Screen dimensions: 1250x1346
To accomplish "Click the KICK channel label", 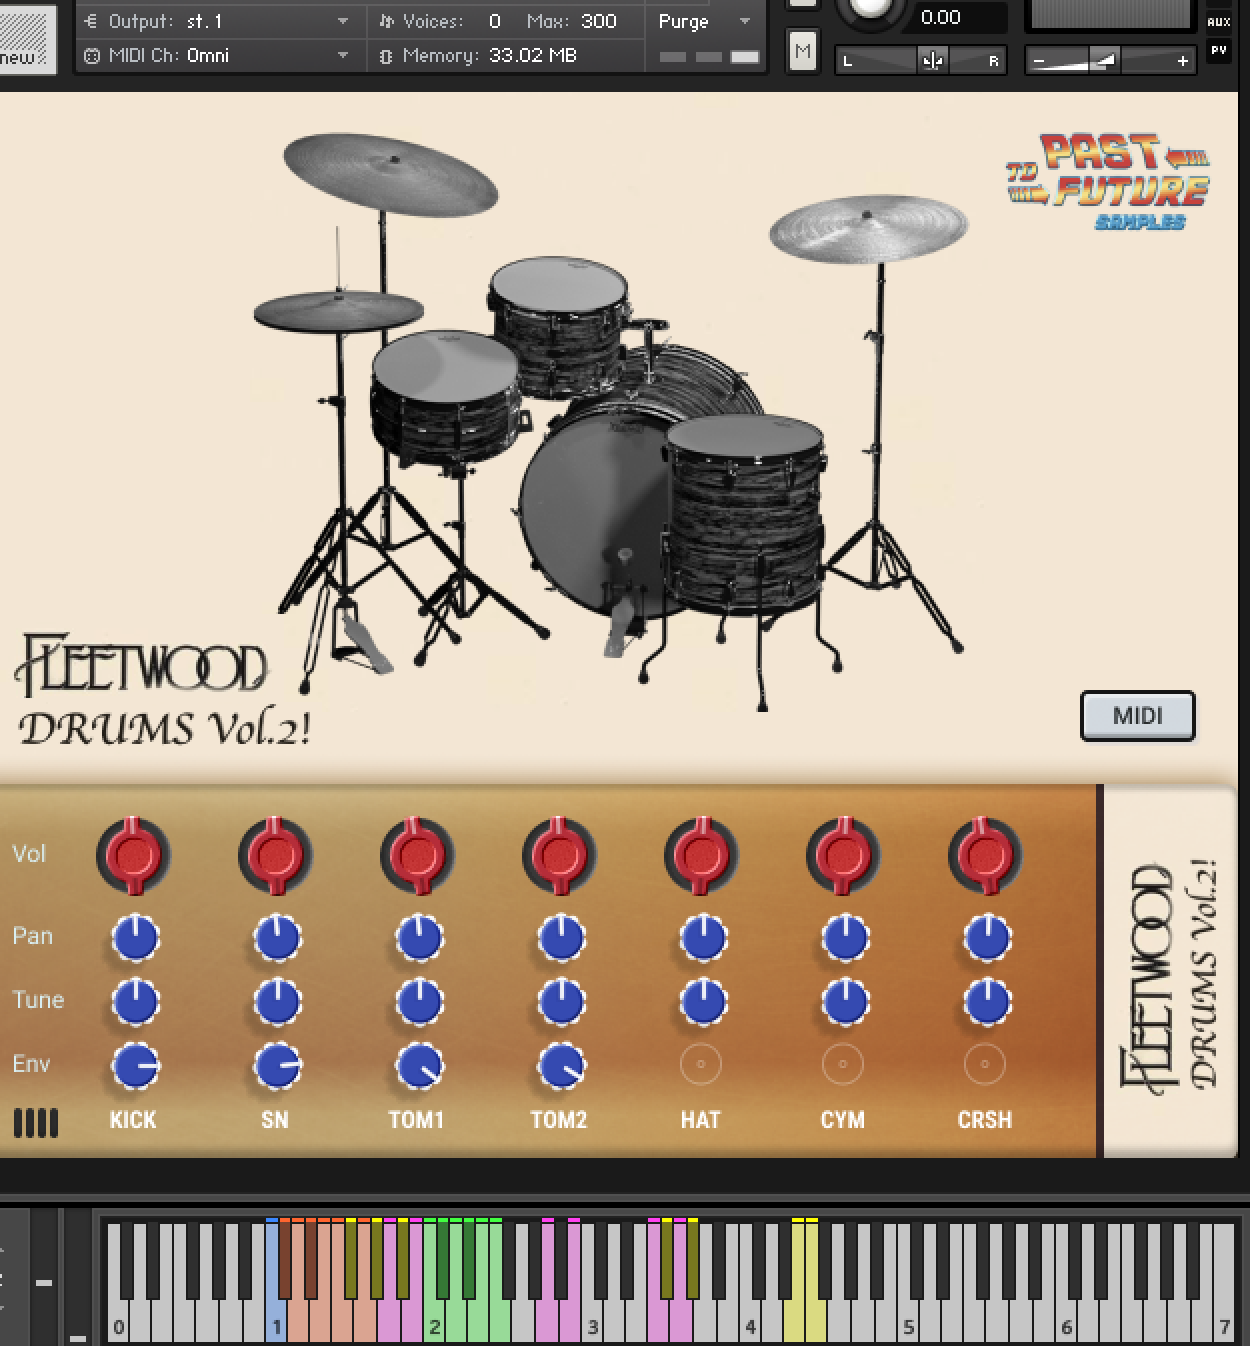I will 133,1120.
